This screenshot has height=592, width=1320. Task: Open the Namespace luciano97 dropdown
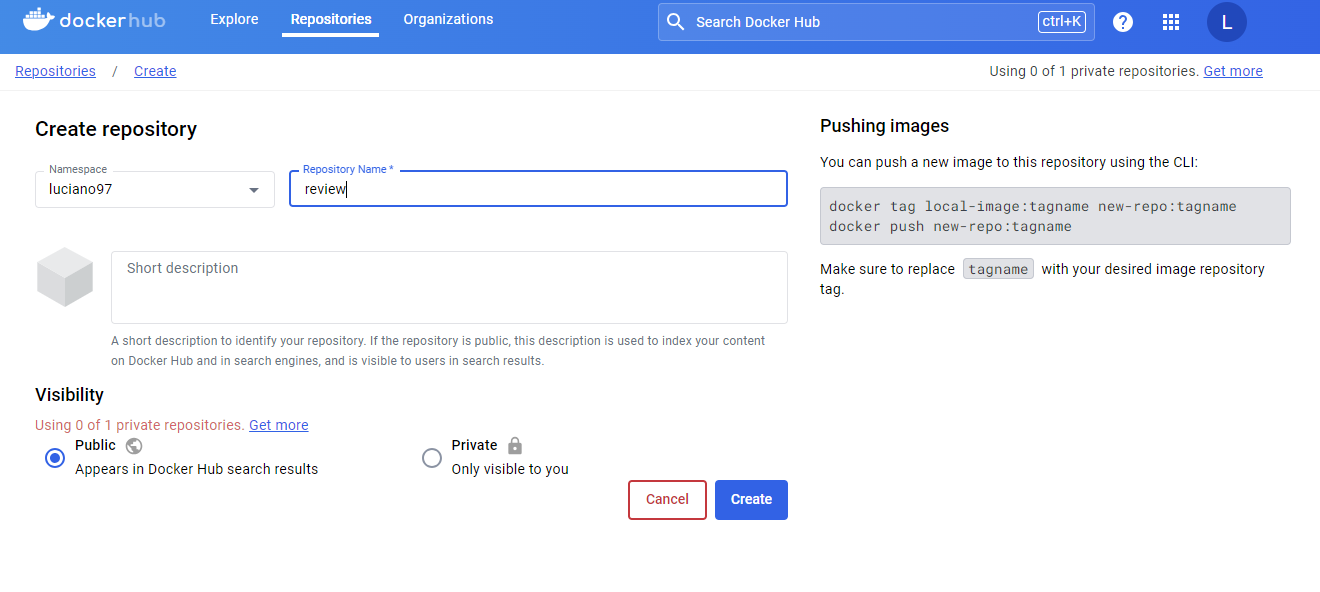[x=155, y=189]
